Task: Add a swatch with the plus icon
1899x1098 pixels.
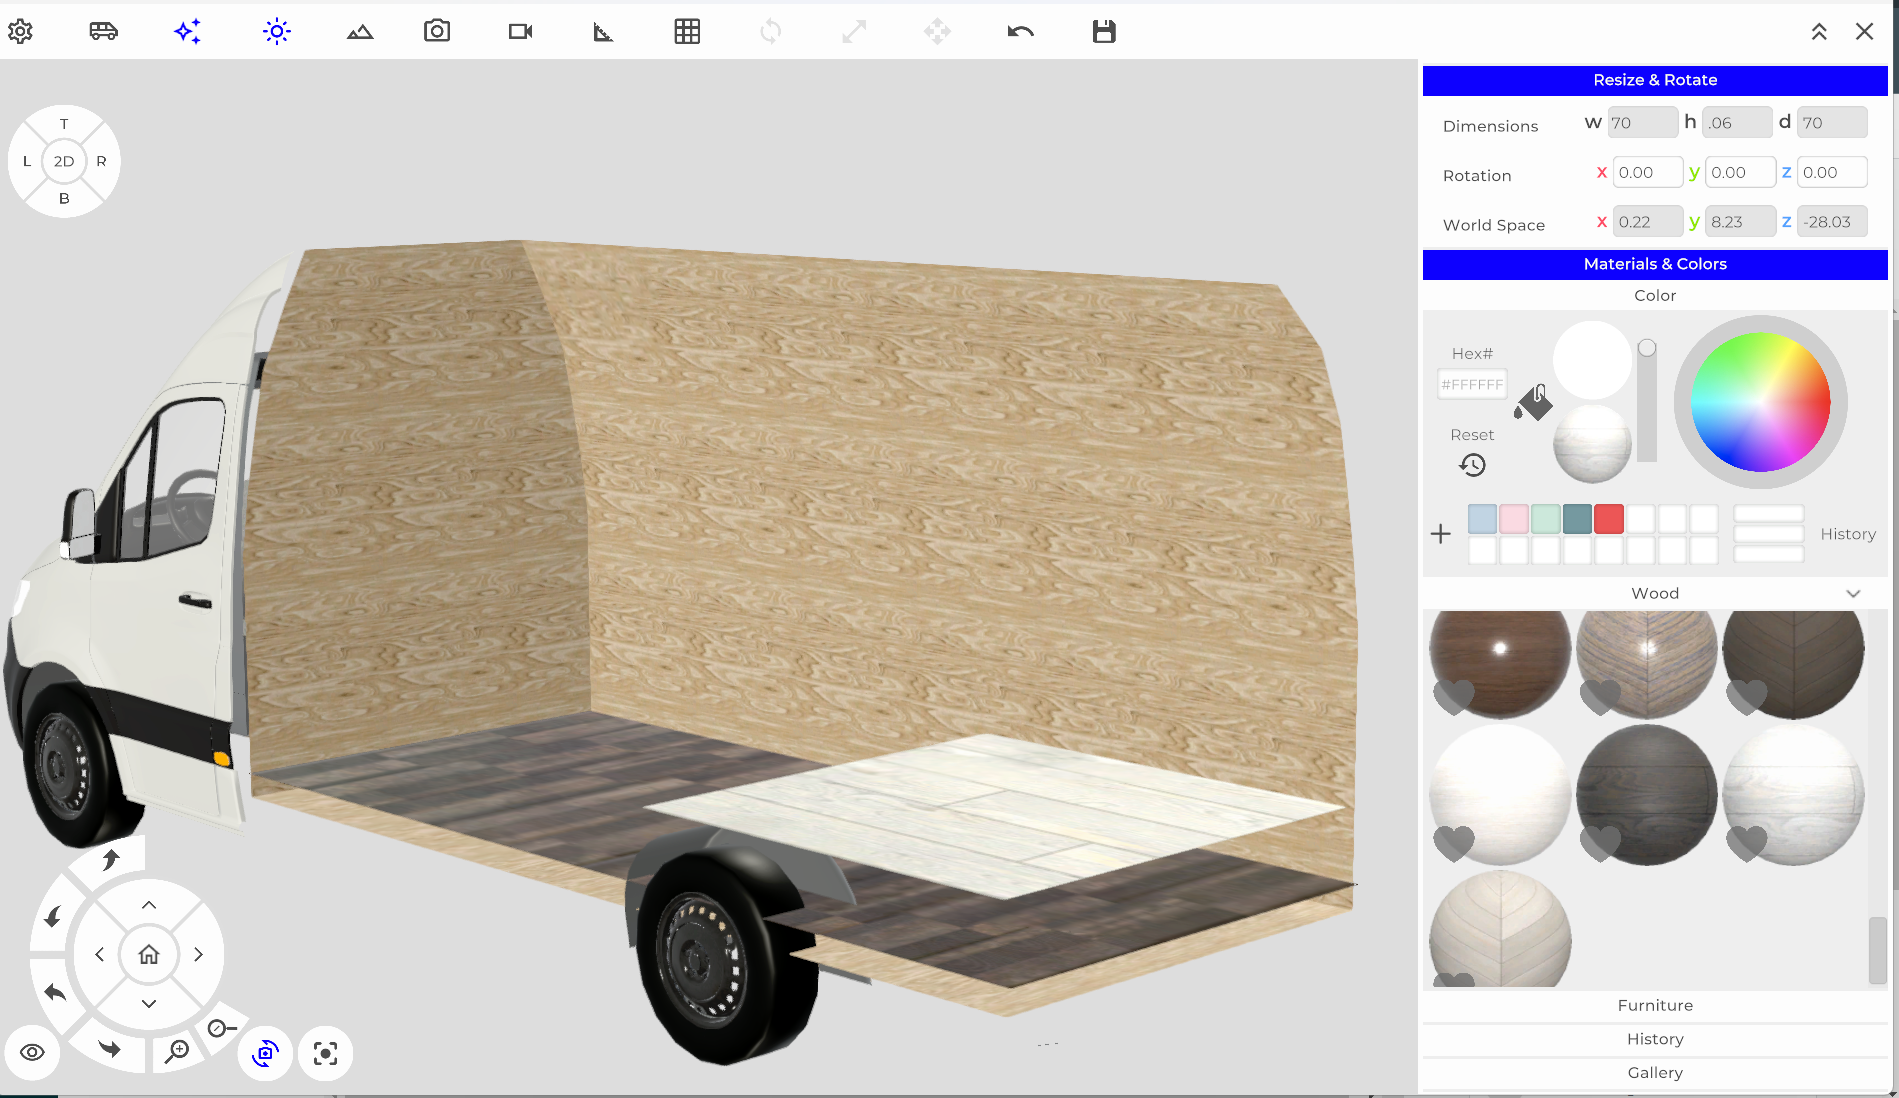Action: point(1440,534)
